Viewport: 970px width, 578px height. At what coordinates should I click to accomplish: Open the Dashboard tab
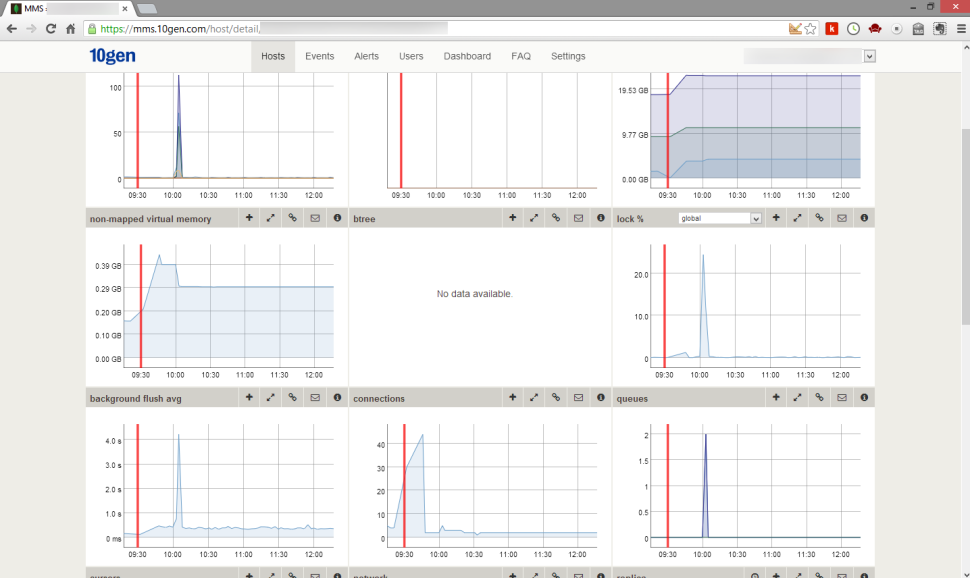click(467, 56)
